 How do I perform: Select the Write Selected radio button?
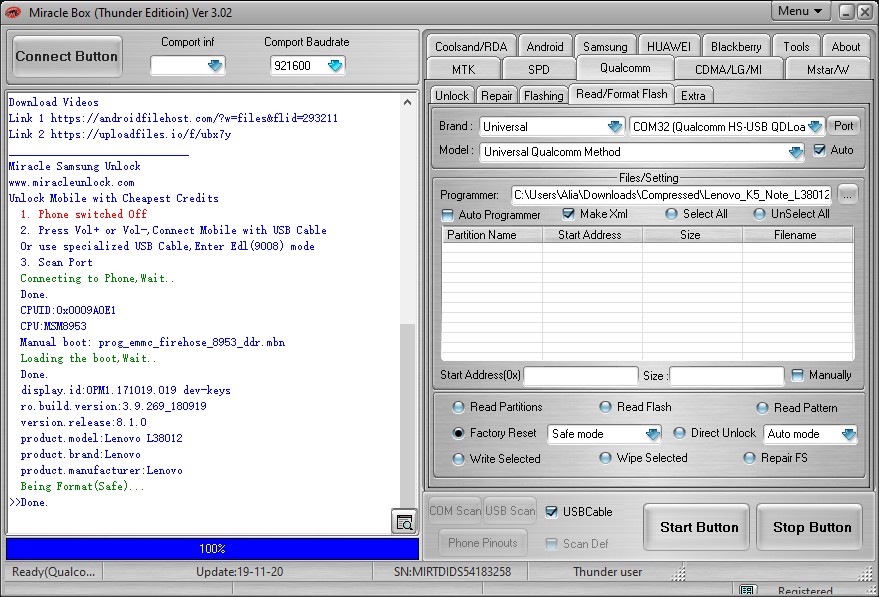pos(458,459)
